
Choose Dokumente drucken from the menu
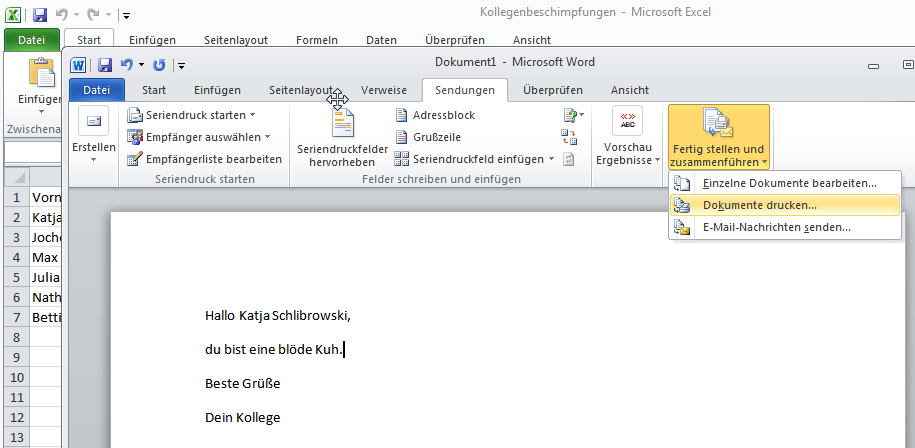coord(785,205)
